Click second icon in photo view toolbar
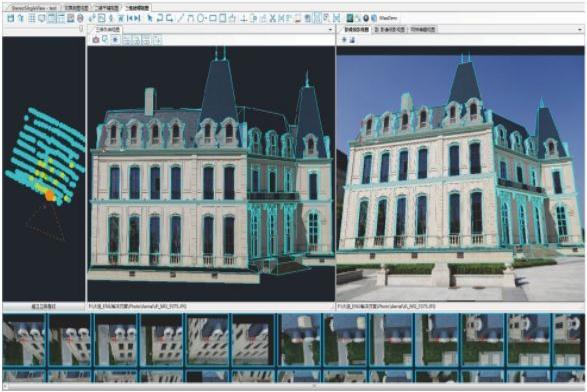Image resolution: width=587 pixels, height=392 pixels. 352,39
